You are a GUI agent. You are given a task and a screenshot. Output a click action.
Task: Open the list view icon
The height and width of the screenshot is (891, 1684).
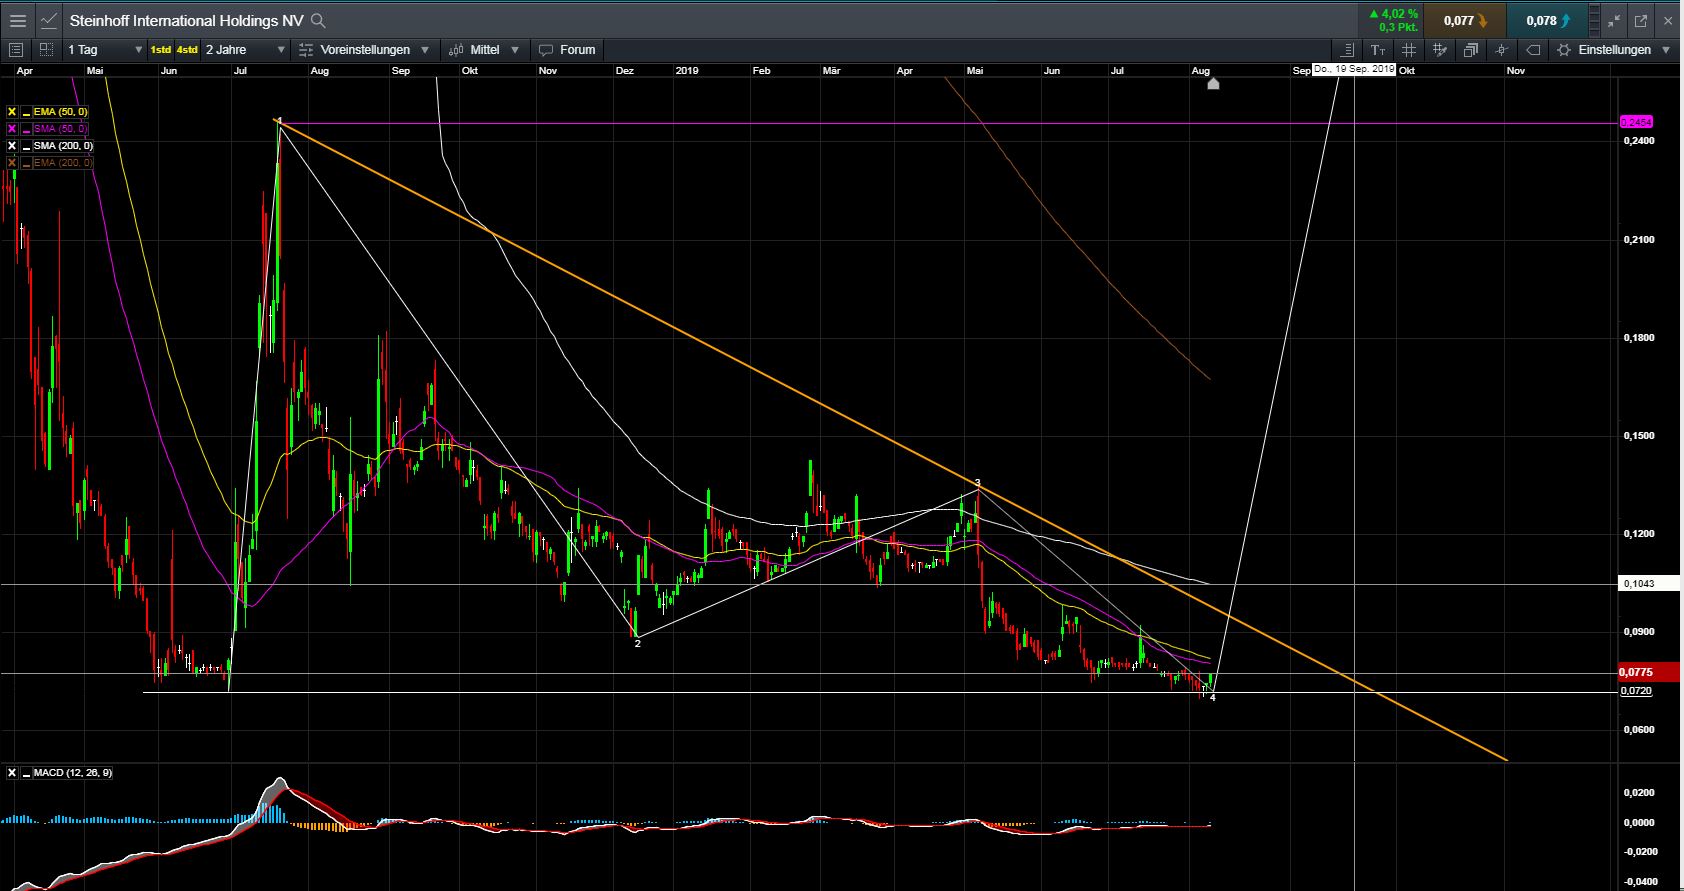point(15,49)
